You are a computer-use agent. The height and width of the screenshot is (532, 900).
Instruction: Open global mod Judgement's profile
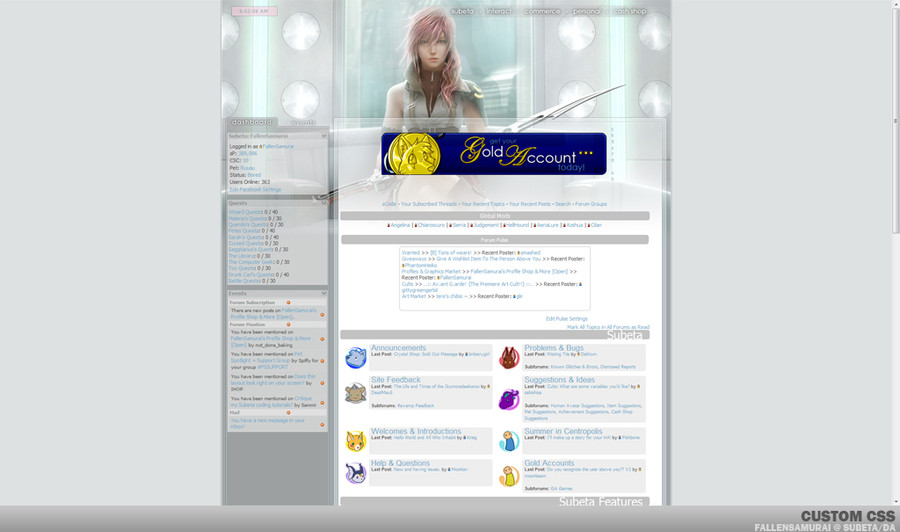[x=486, y=226]
